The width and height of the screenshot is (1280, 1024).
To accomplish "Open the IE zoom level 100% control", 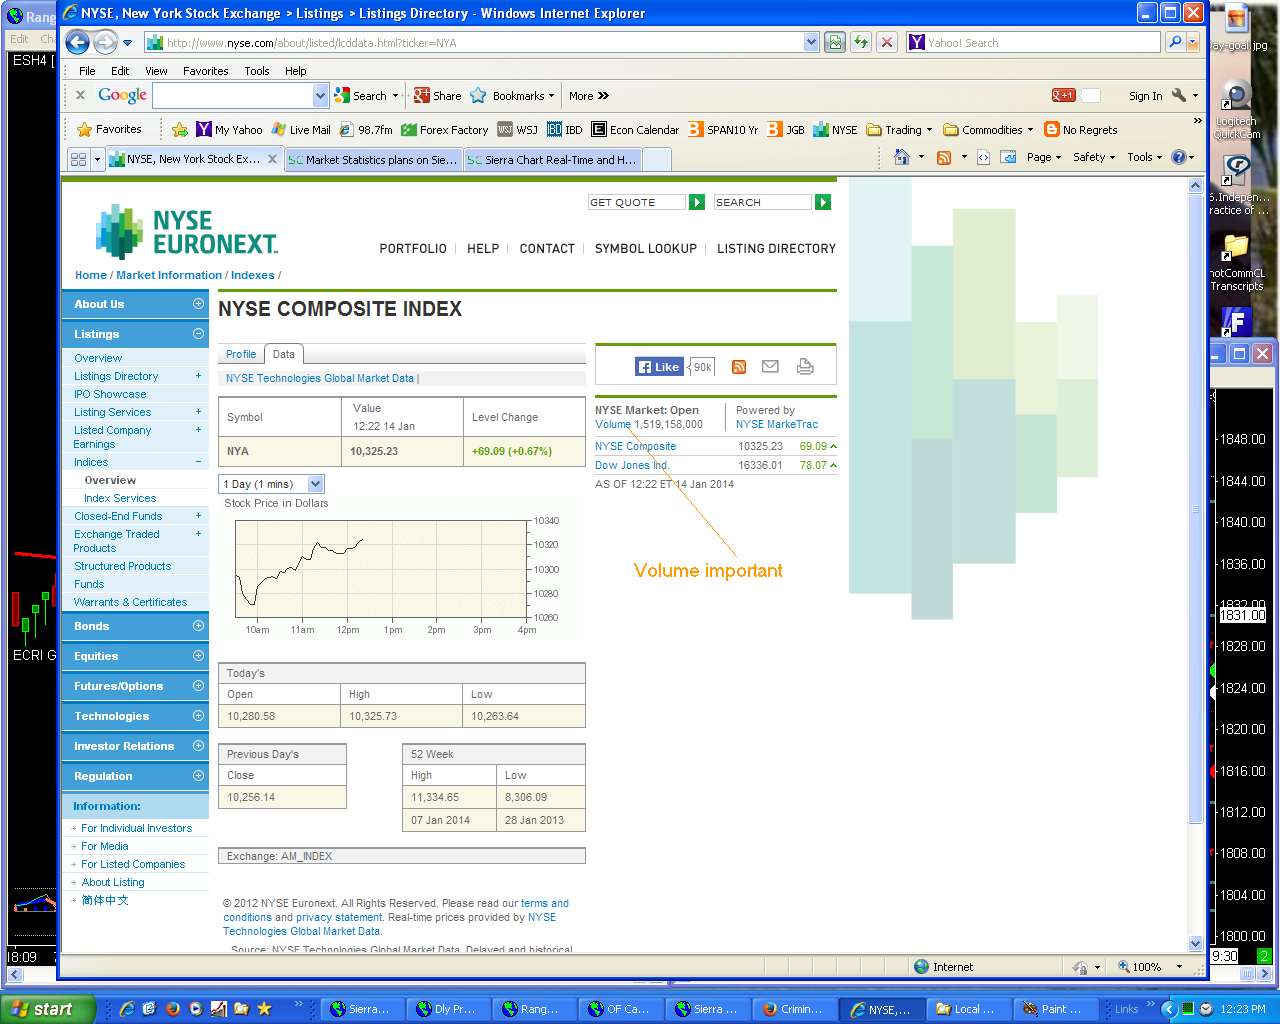I will (x=1149, y=967).
